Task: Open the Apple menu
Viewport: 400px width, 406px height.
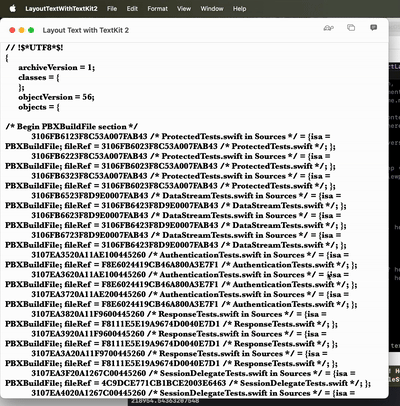Action: tap(13, 9)
